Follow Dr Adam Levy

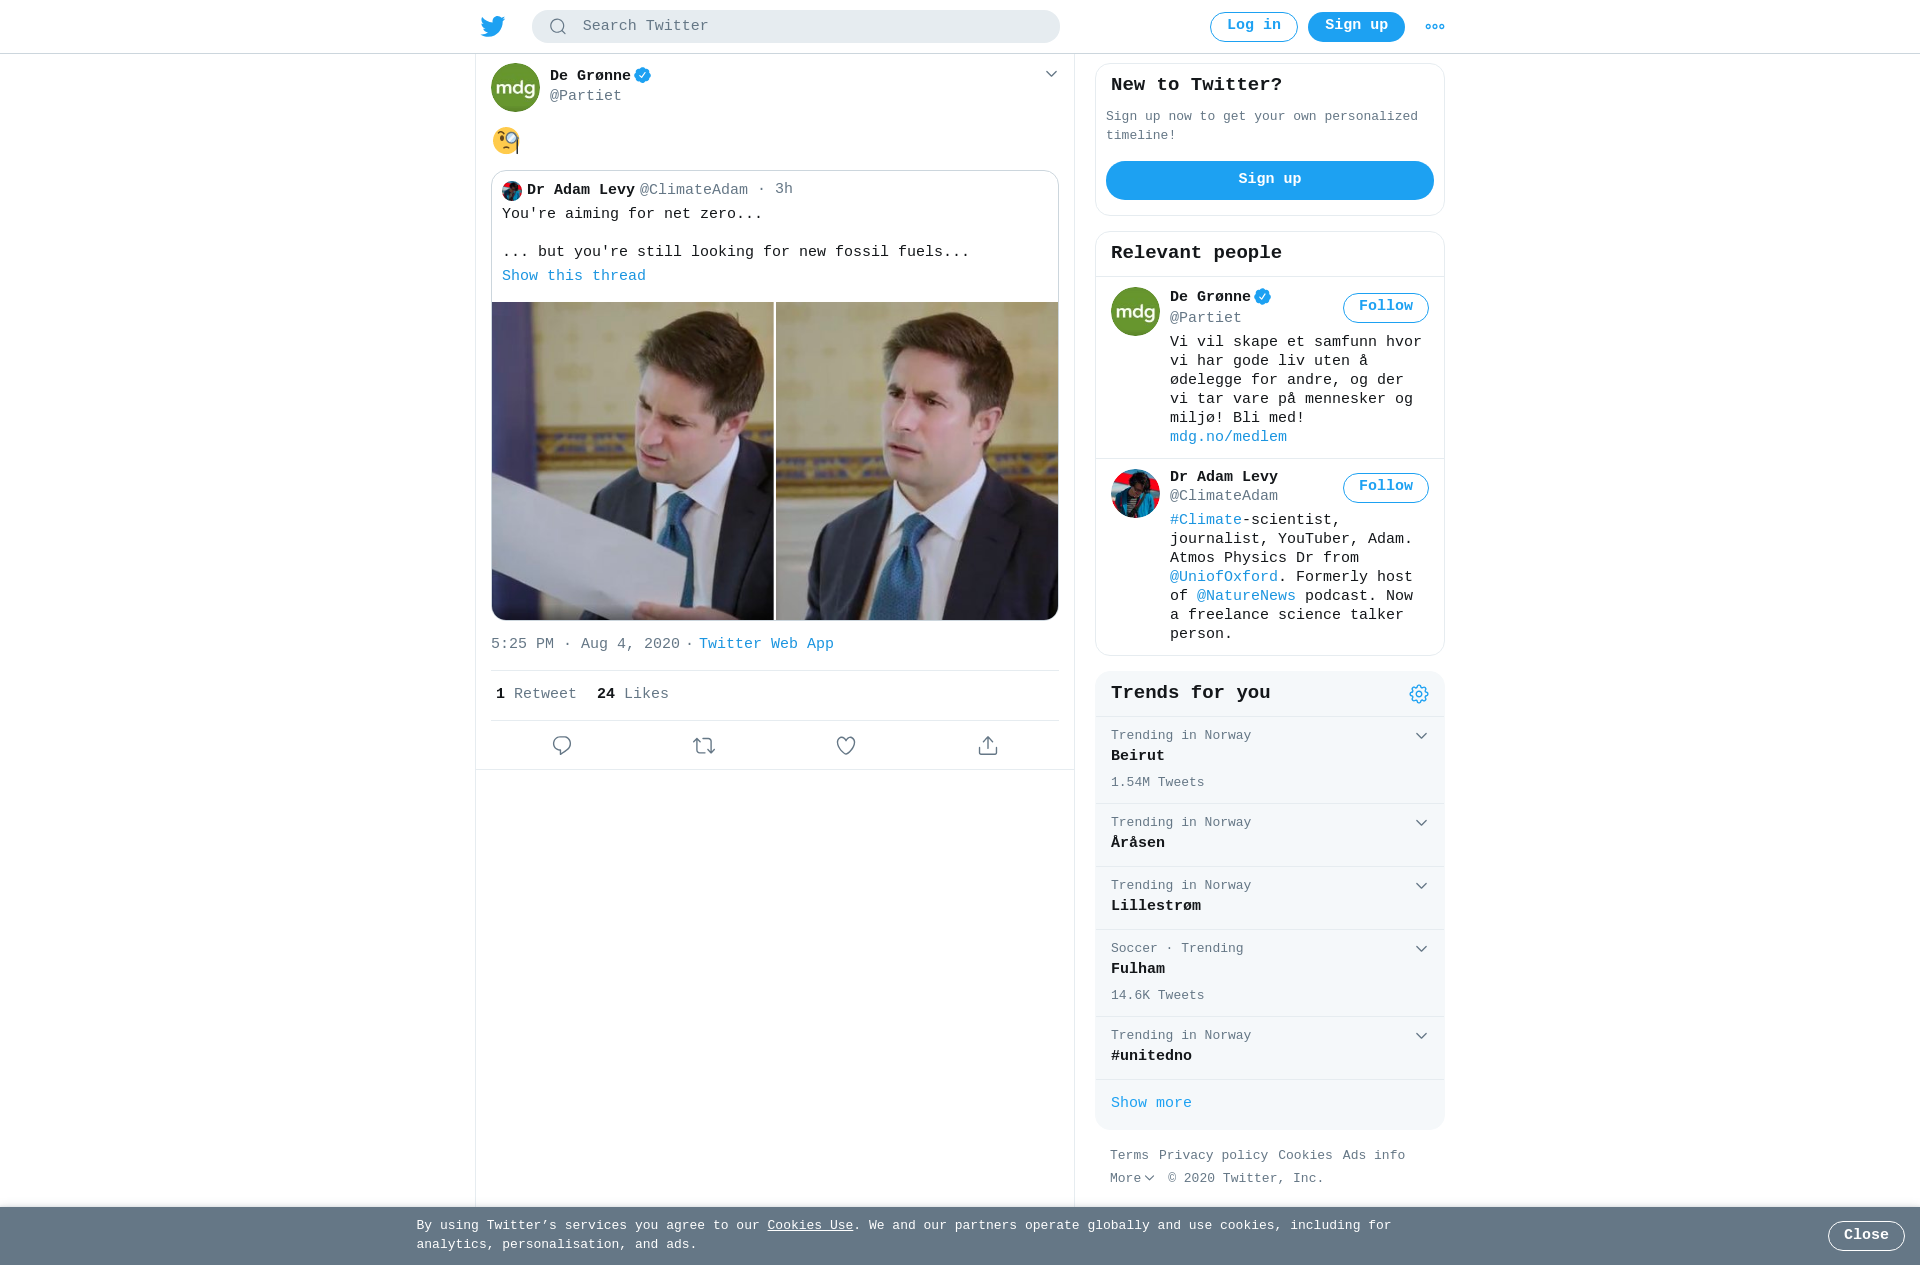tap(1385, 487)
